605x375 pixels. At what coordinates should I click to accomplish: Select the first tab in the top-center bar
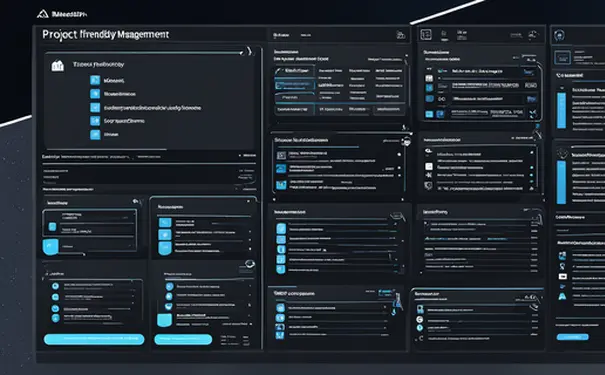281,35
